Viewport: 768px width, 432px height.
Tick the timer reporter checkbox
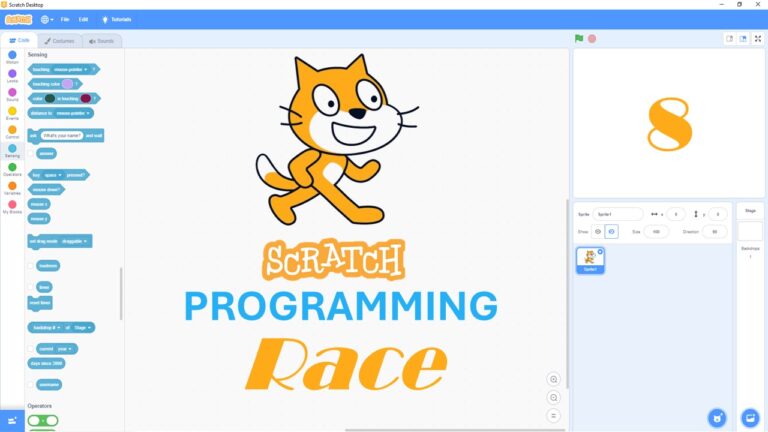pyautogui.click(x=31, y=287)
